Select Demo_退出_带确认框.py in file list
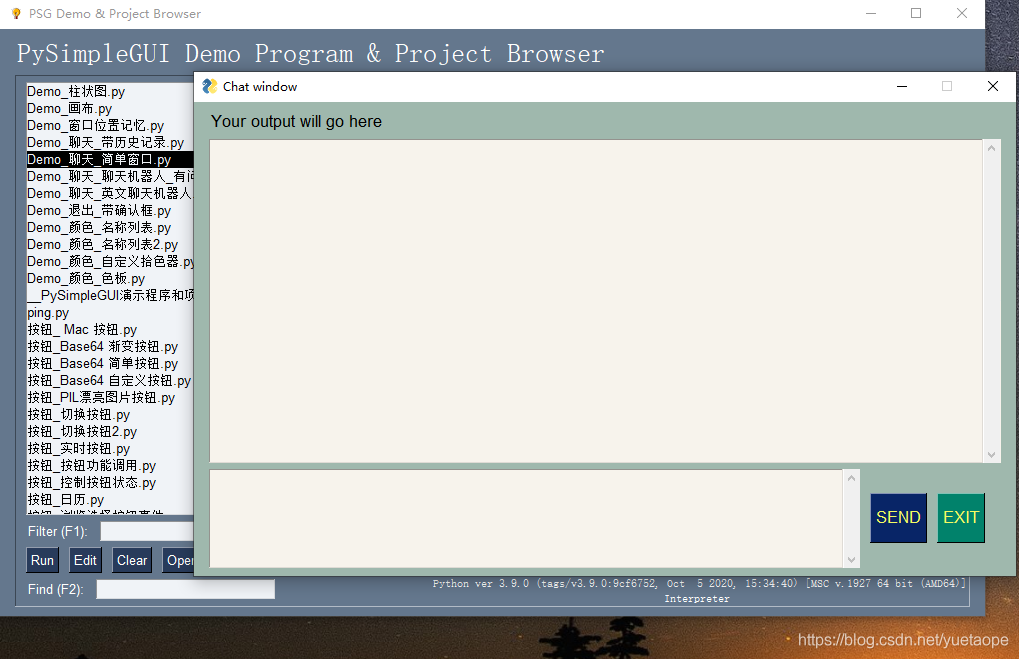 pyautogui.click(x=109, y=211)
